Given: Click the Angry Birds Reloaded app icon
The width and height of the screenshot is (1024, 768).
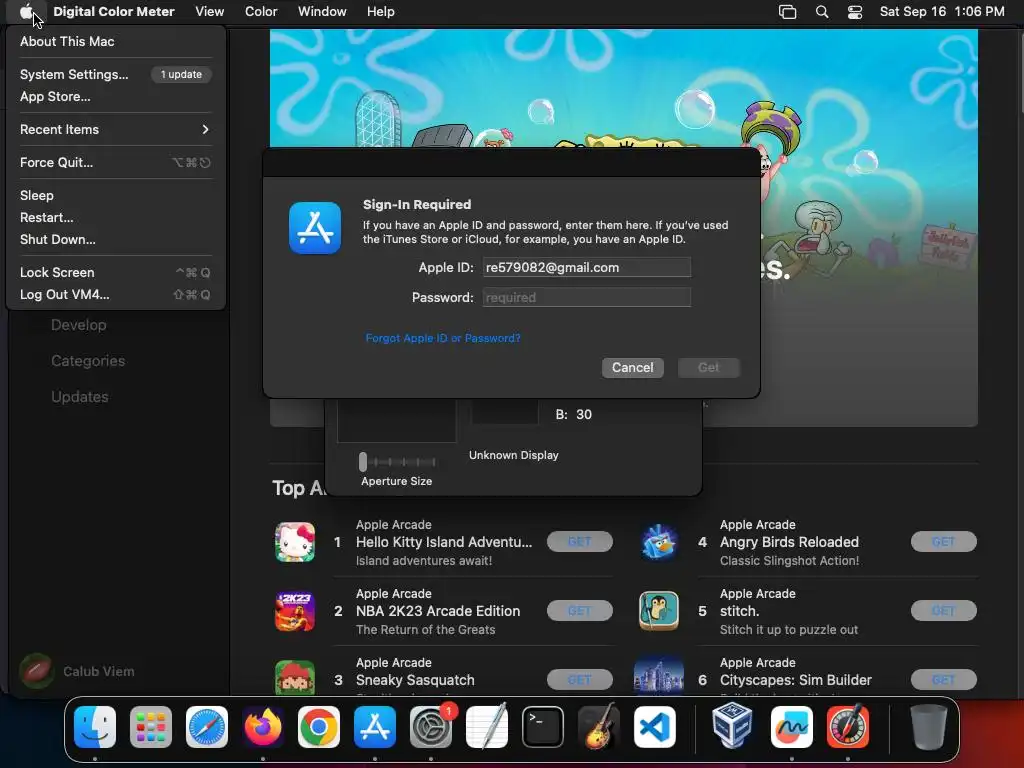Looking at the screenshot, I should 659,542.
